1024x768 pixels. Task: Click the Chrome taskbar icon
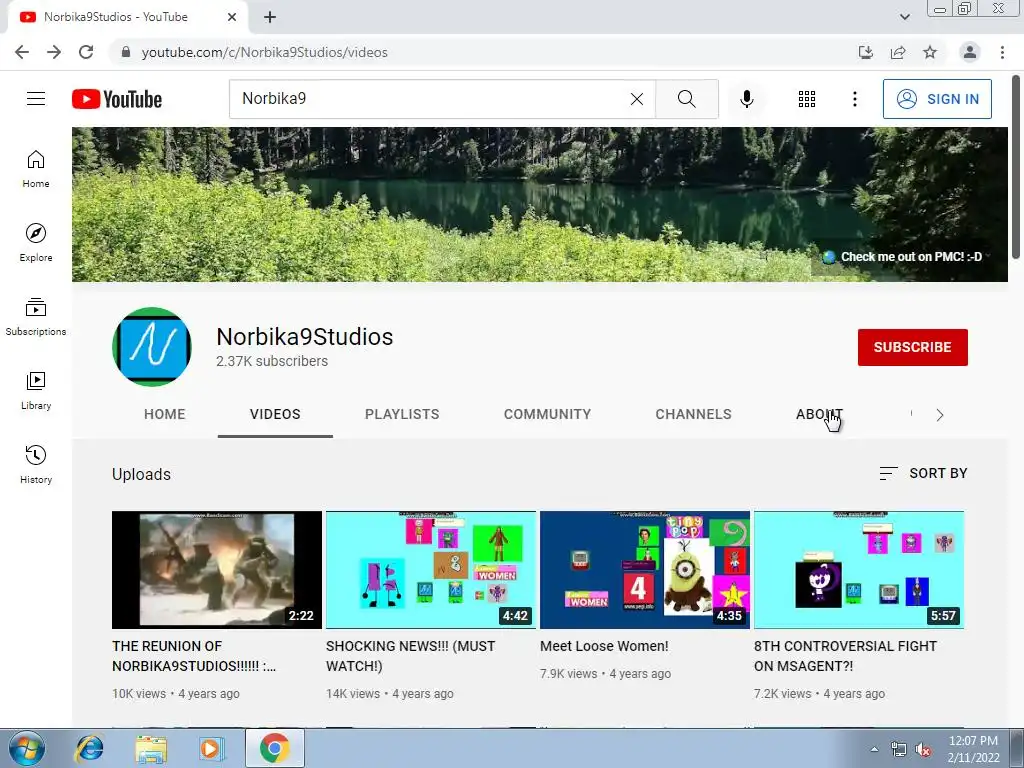click(x=274, y=748)
